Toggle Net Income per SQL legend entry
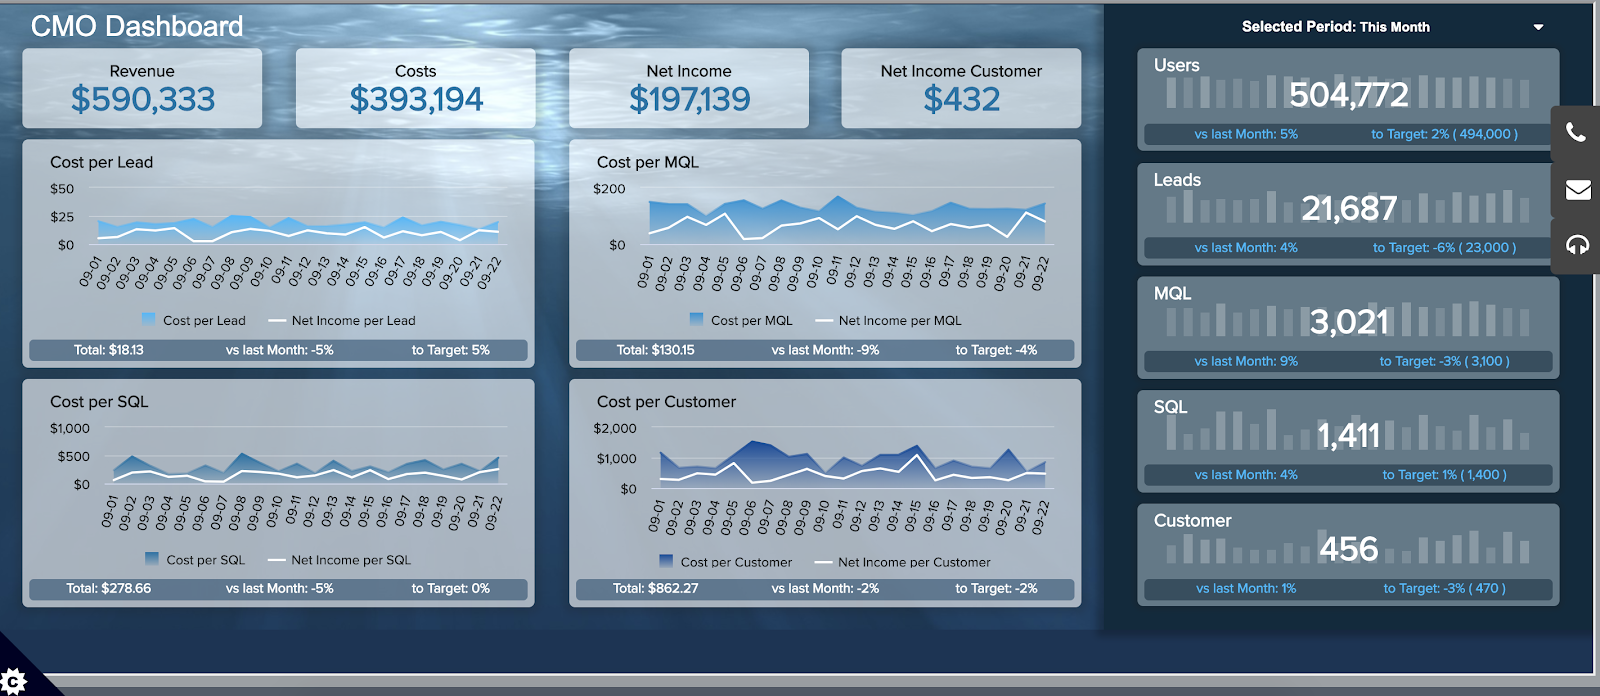Screen dimensions: 1600x696 (339, 560)
